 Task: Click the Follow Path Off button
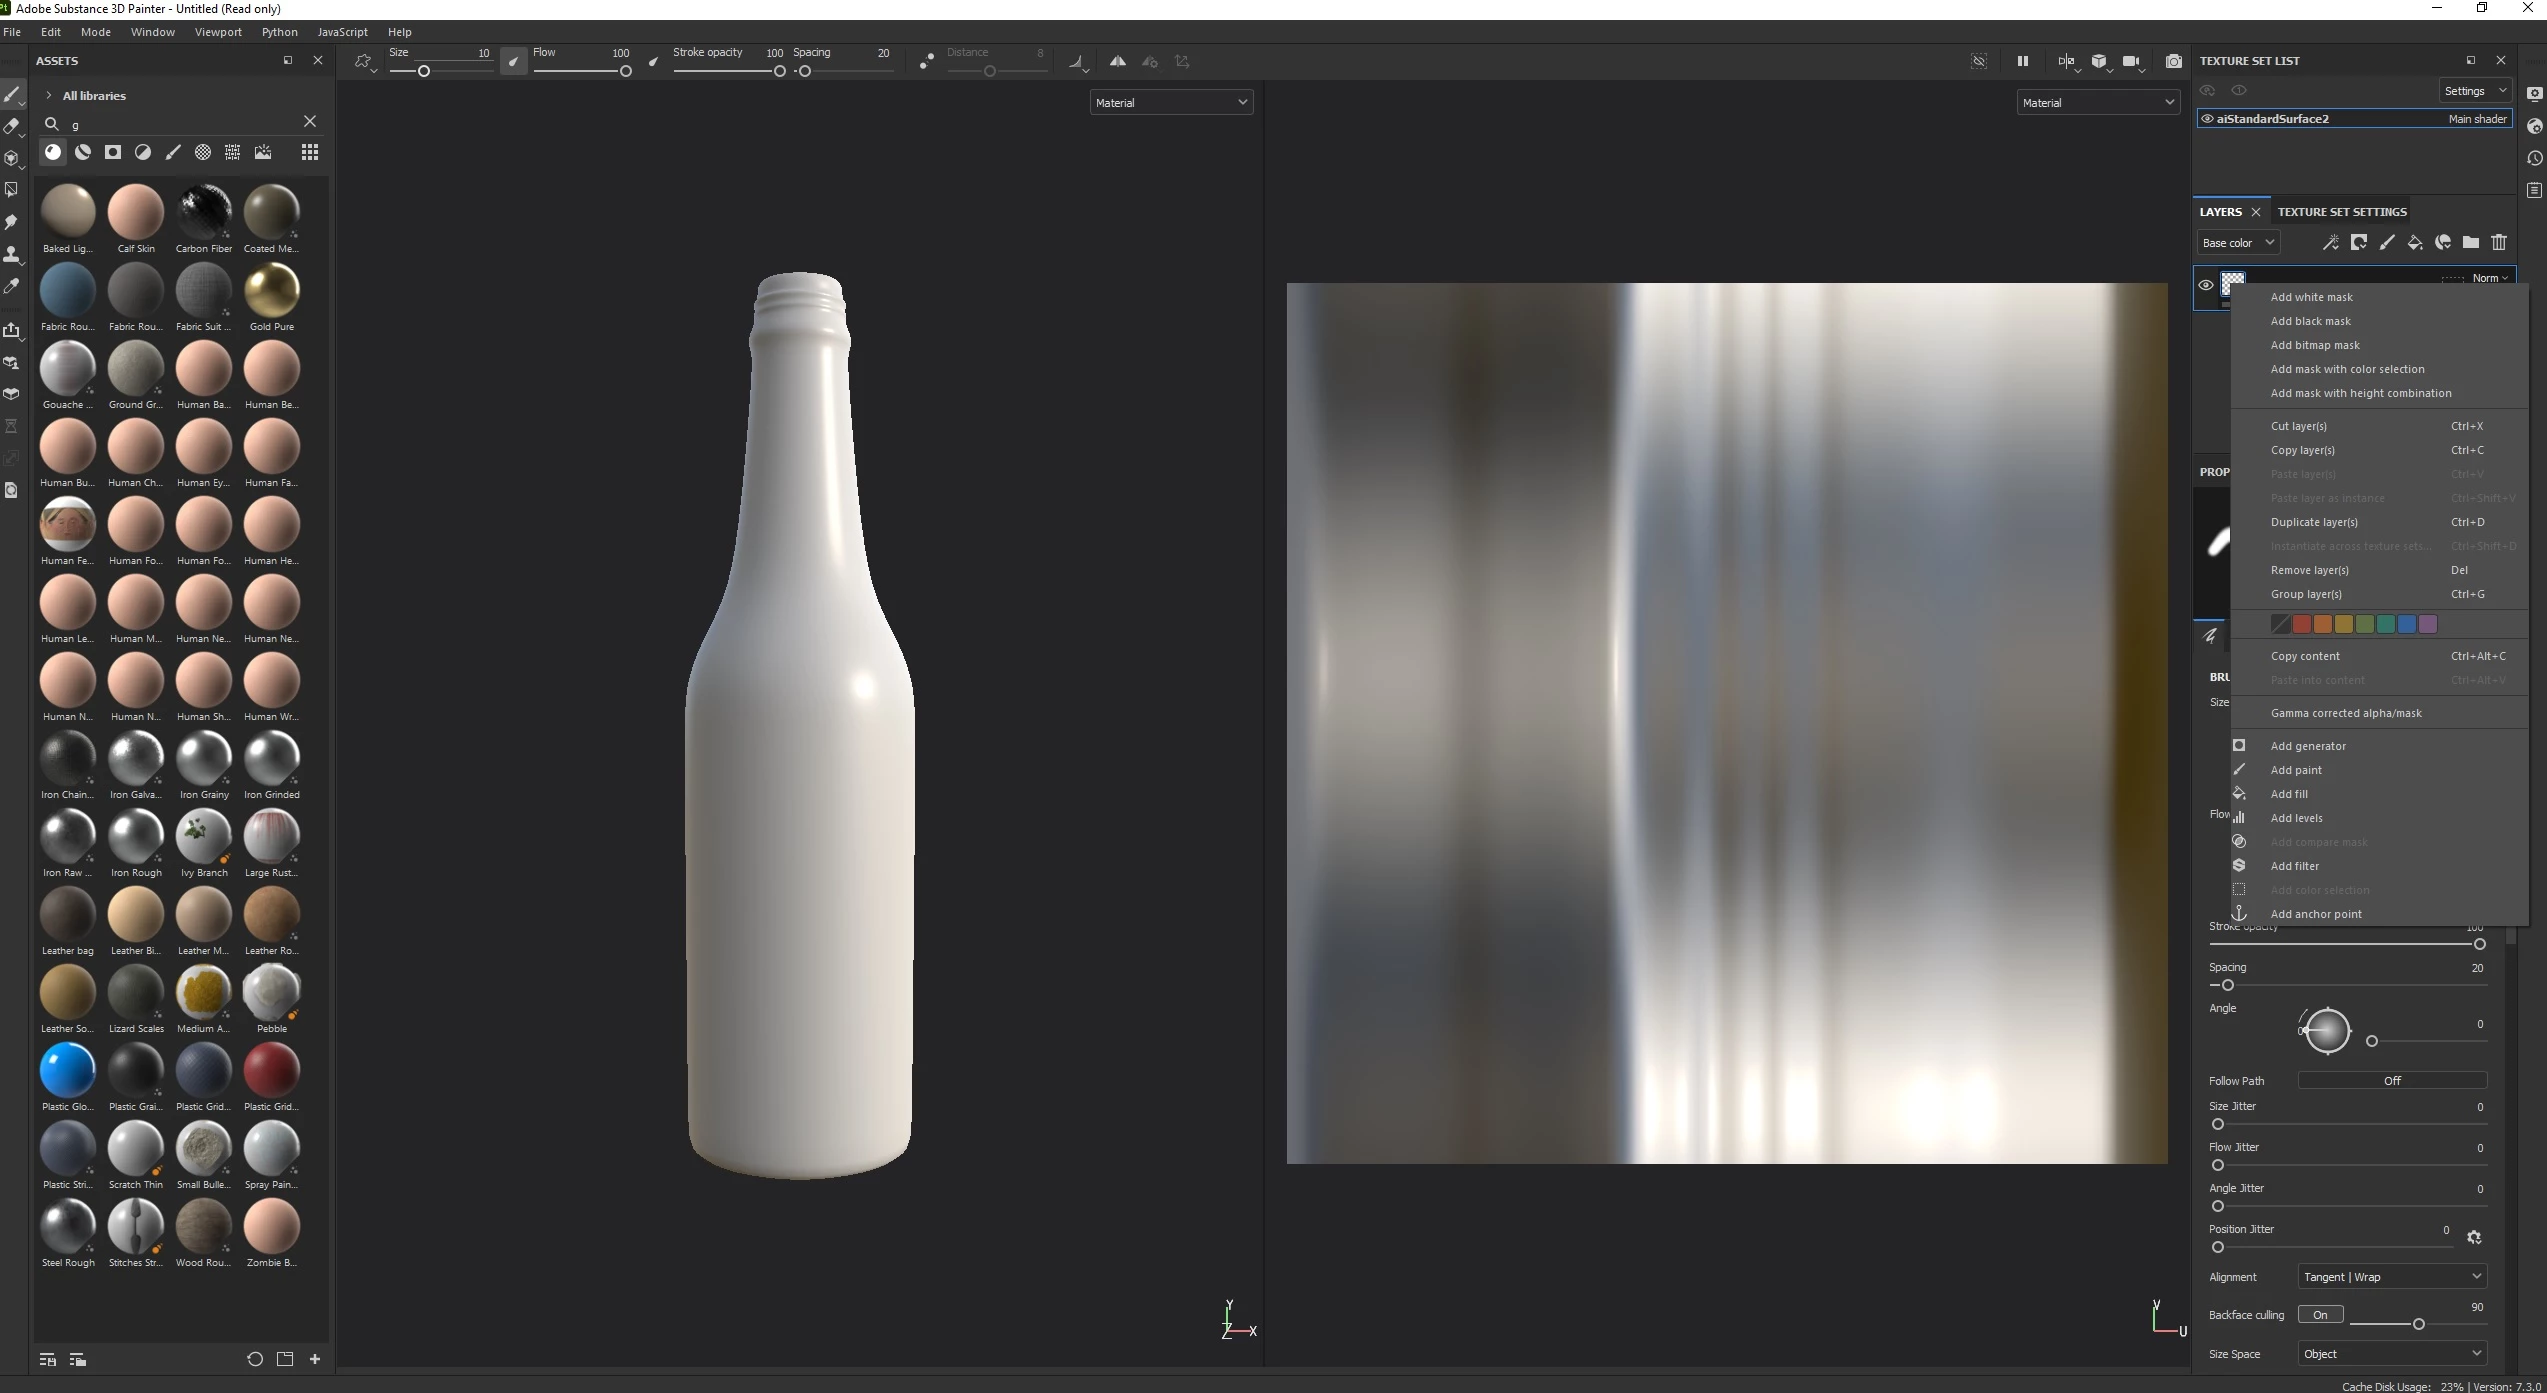click(x=2391, y=1081)
